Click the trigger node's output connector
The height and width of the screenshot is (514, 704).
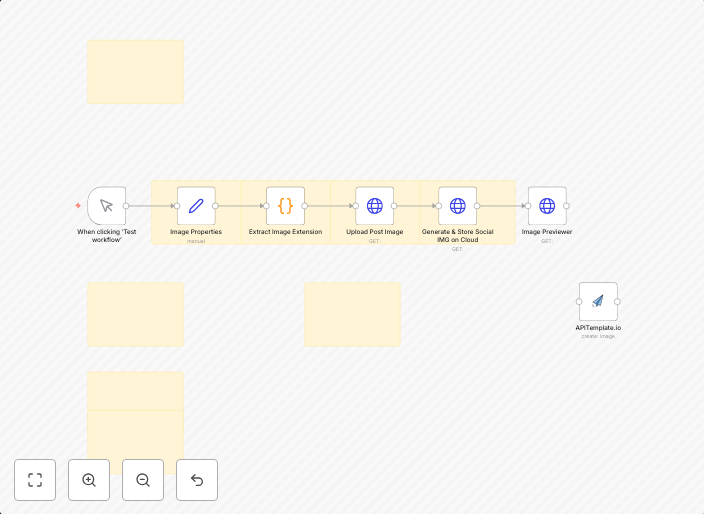pyautogui.click(x=126, y=206)
